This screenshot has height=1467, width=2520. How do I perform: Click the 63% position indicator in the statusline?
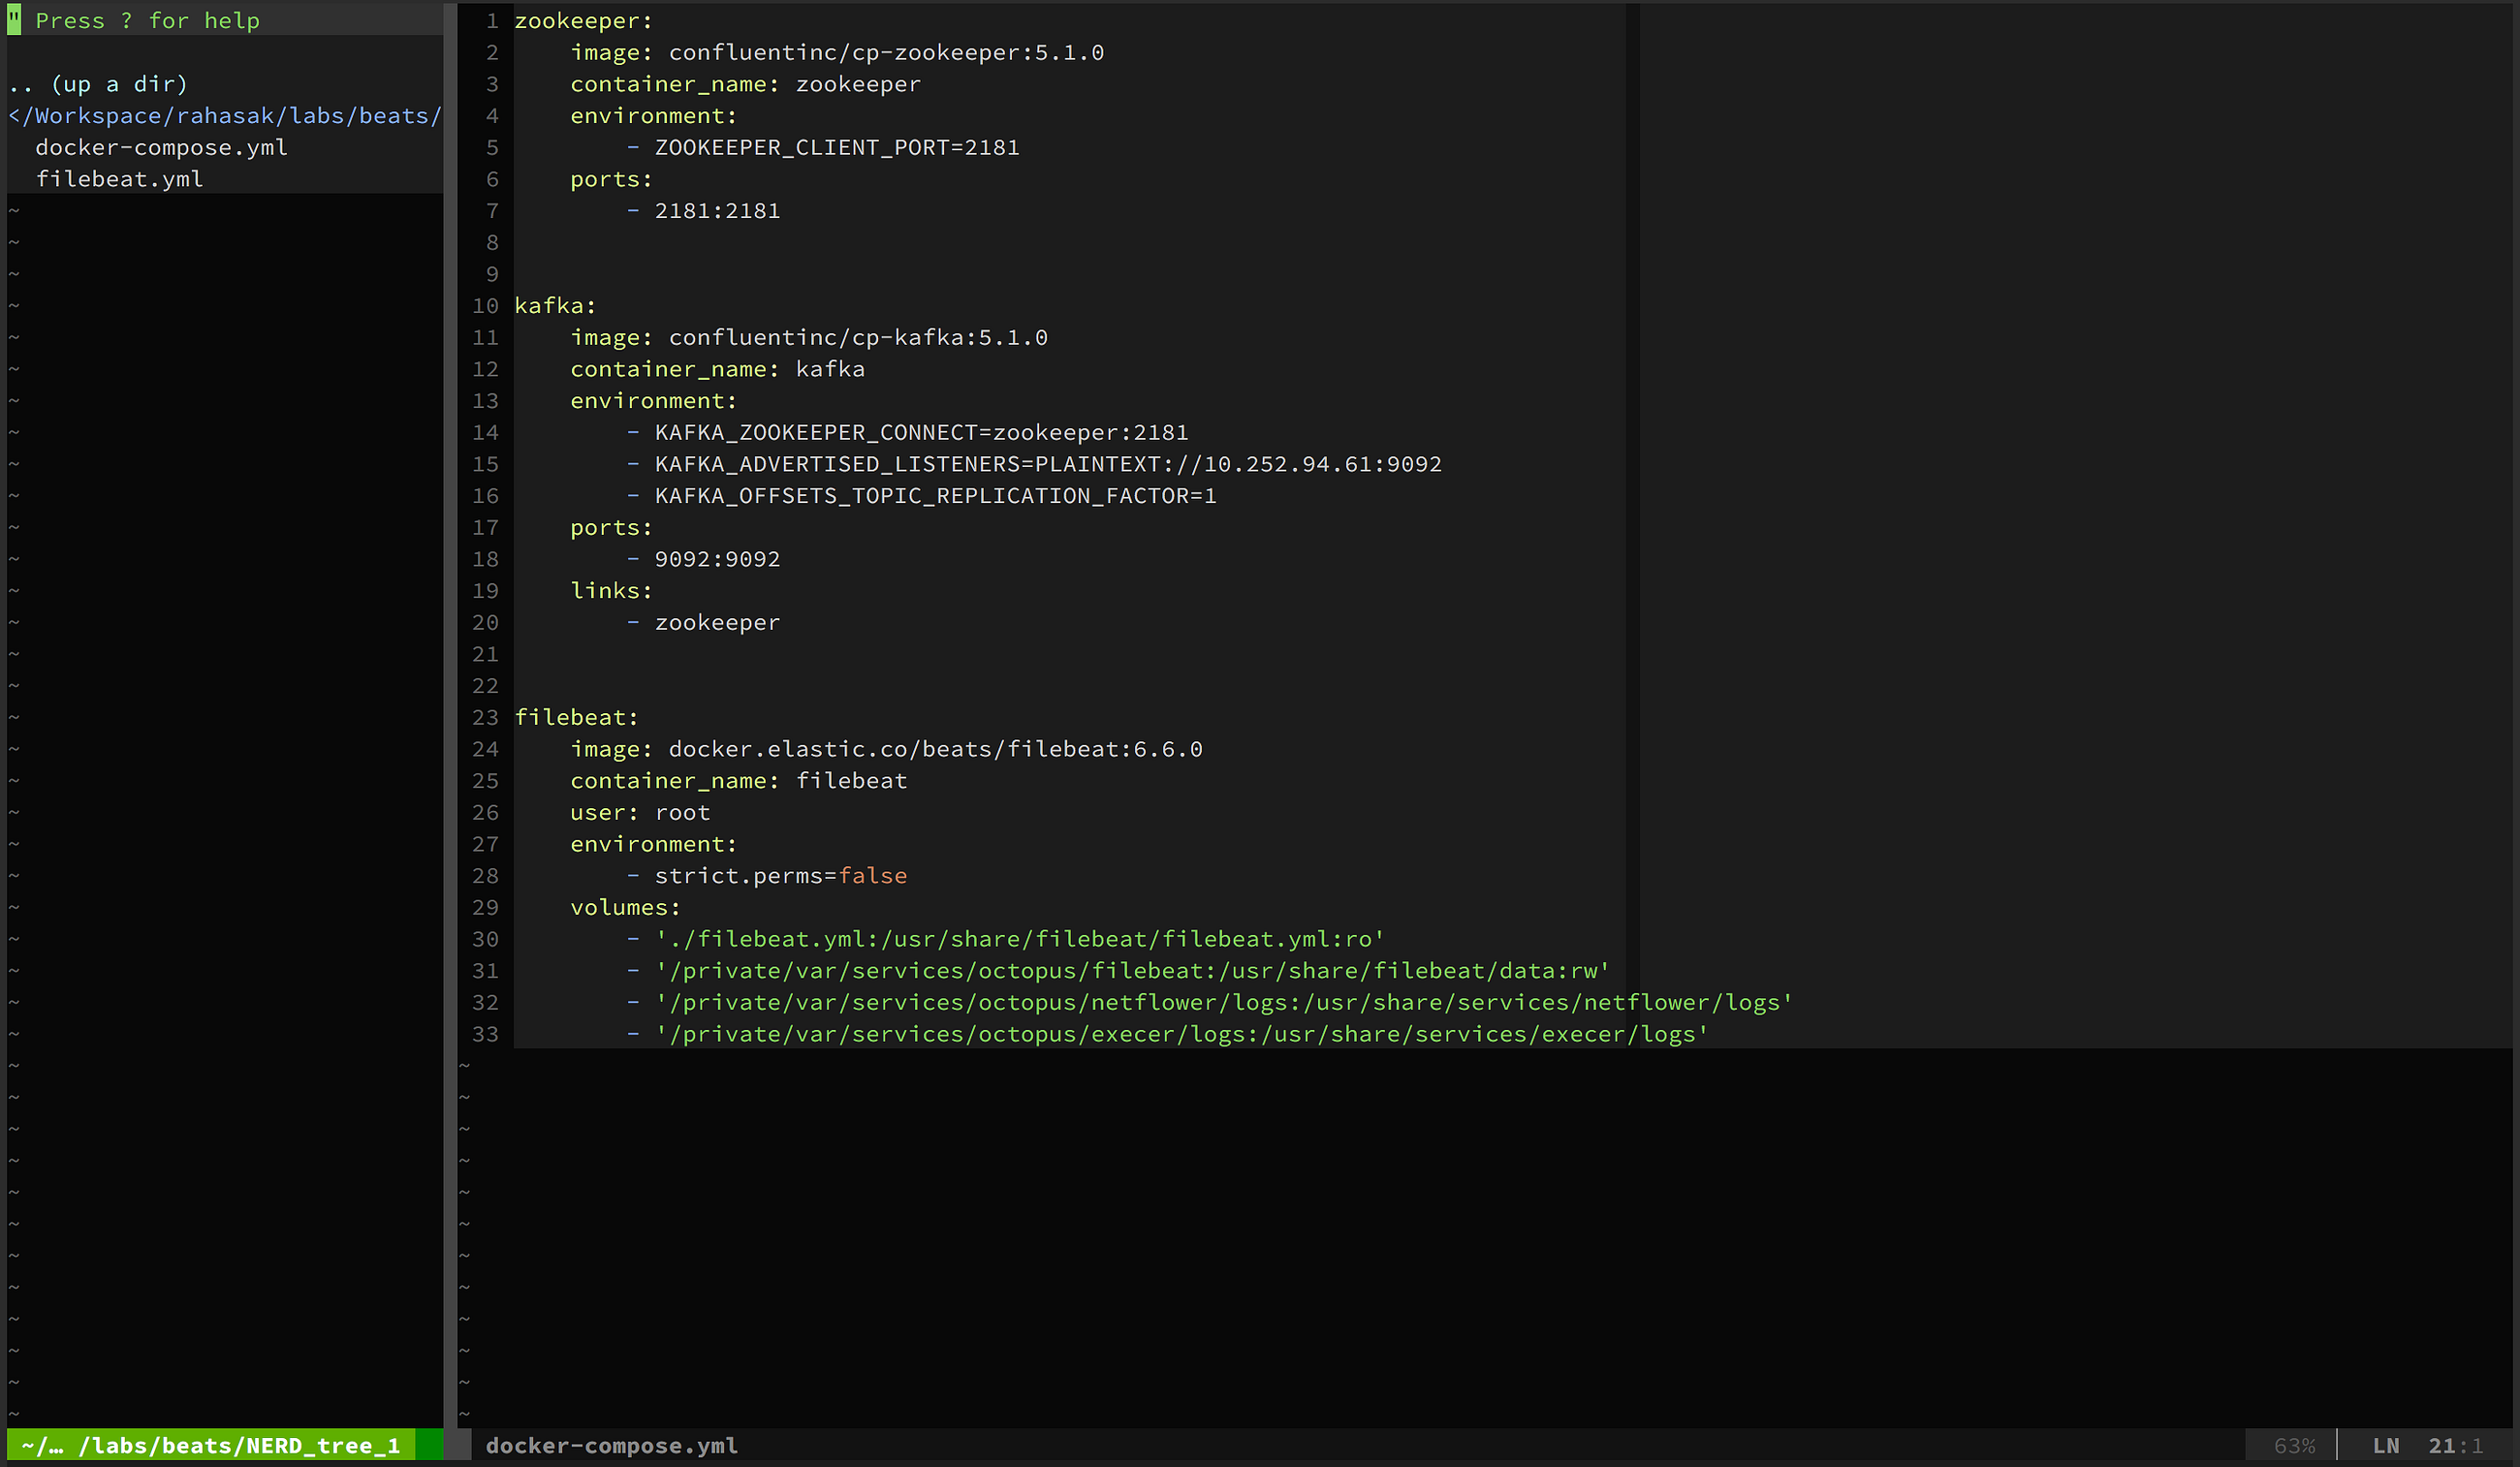coord(2293,1445)
